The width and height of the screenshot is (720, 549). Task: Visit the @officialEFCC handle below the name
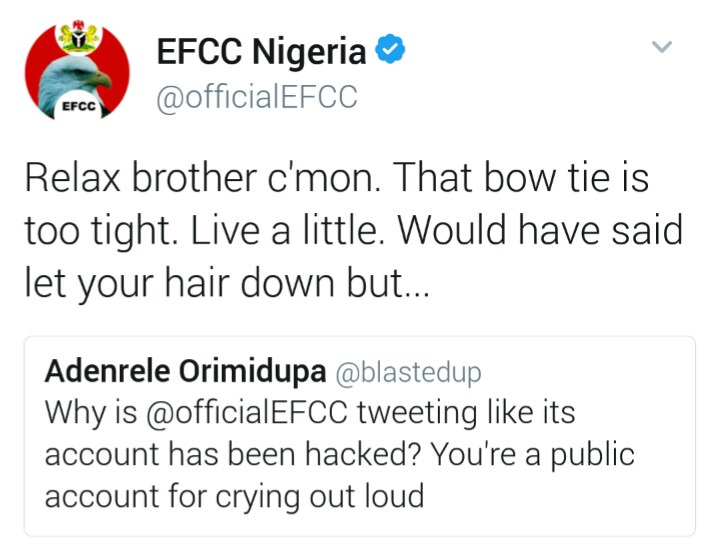tap(257, 97)
